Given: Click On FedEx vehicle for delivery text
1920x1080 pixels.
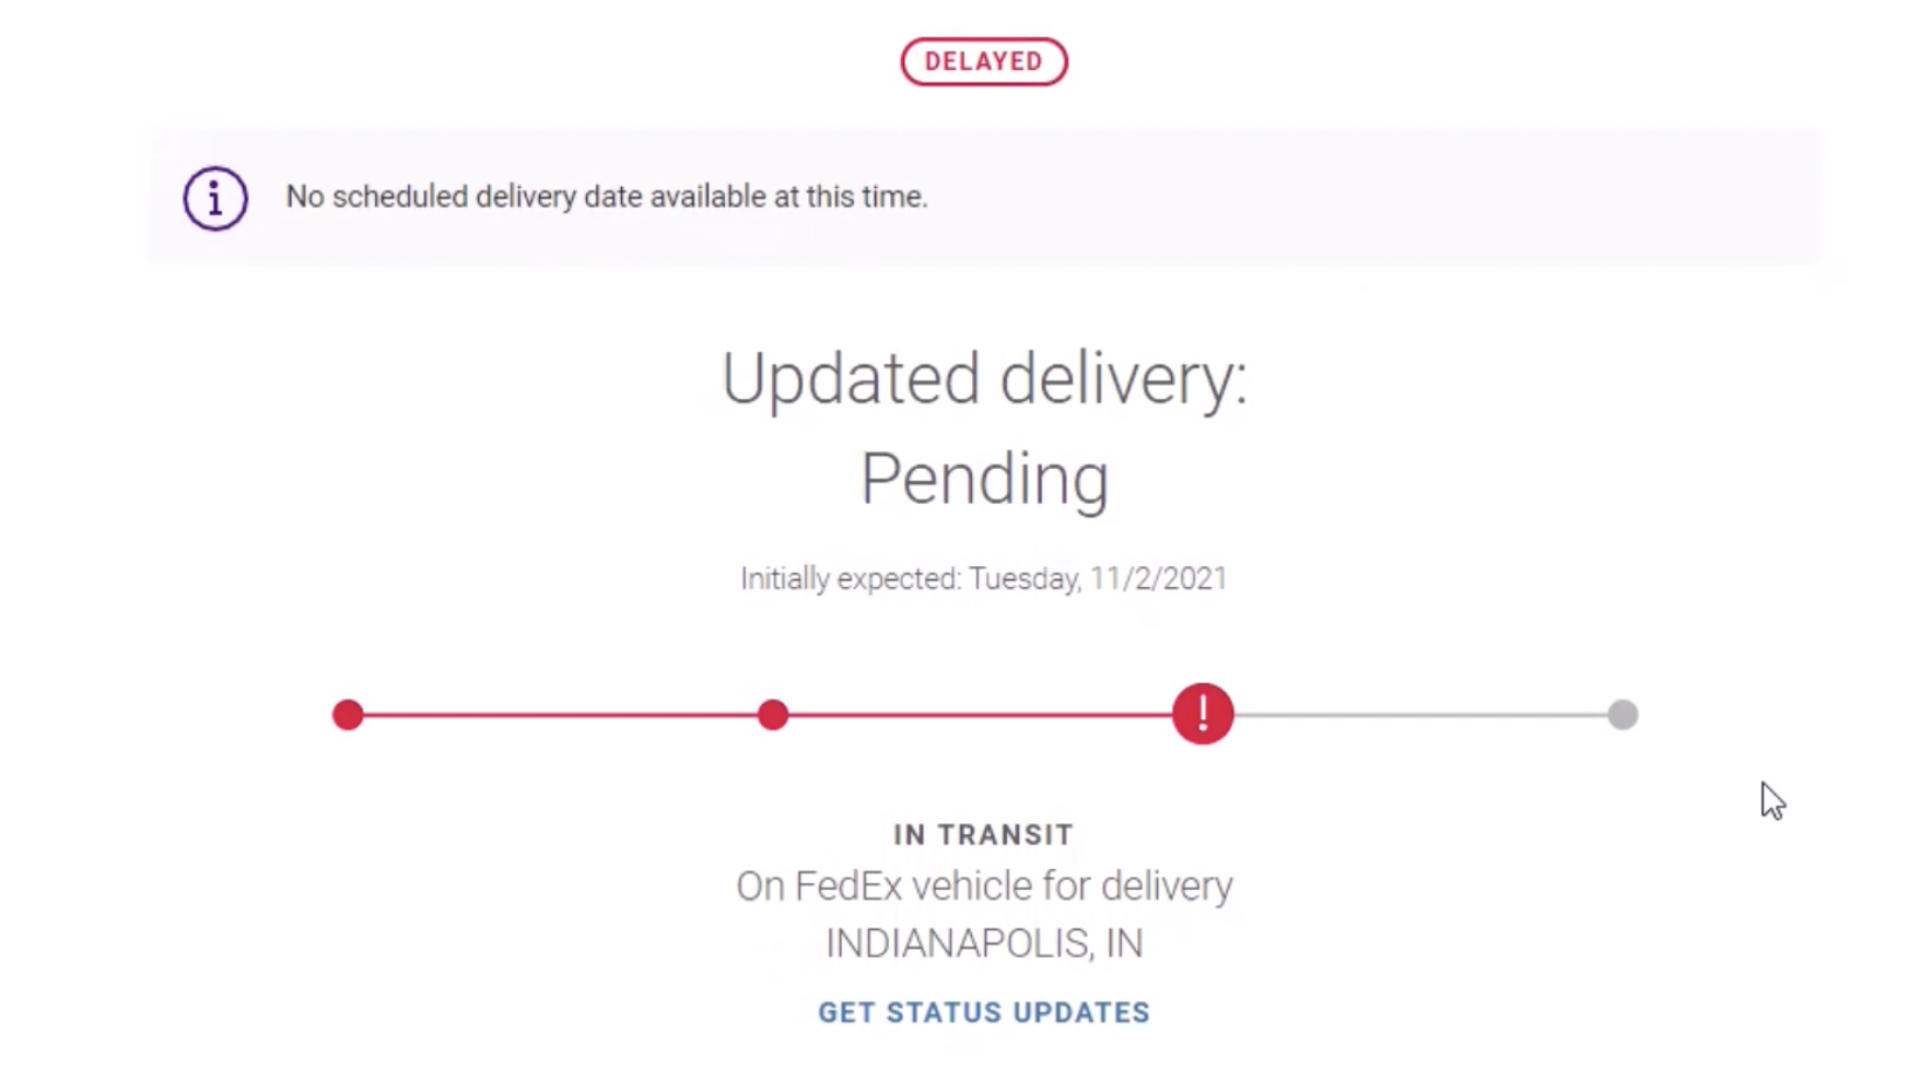Looking at the screenshot, I should point(984,887).
